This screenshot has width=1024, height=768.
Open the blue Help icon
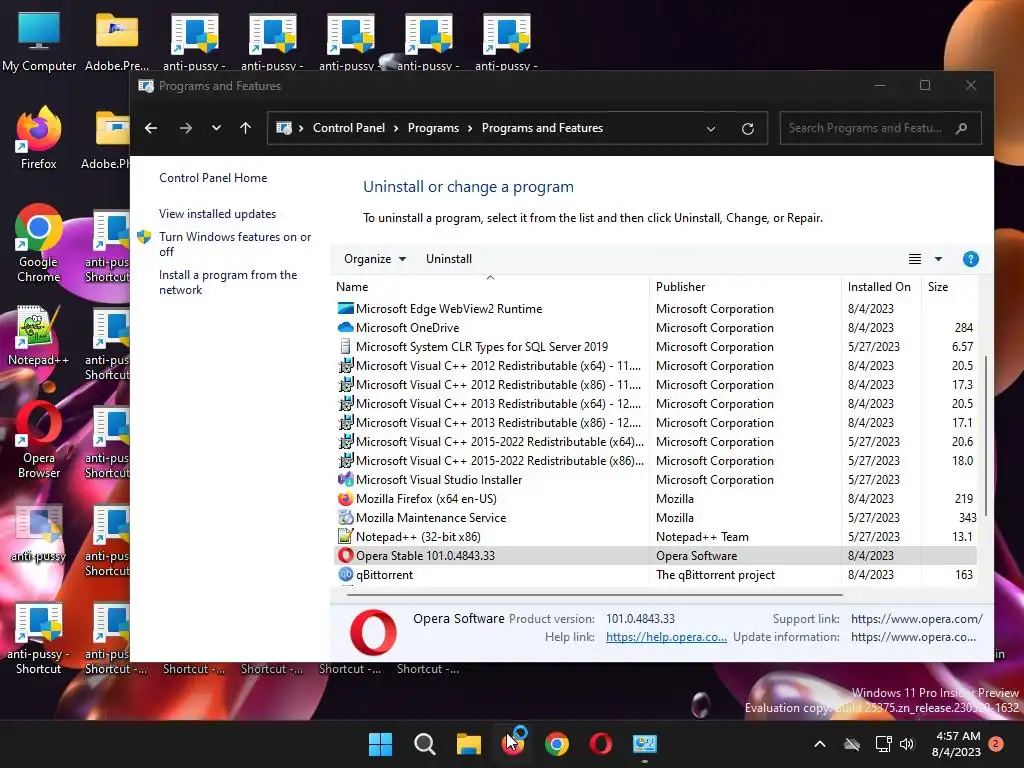coord(970,259)
